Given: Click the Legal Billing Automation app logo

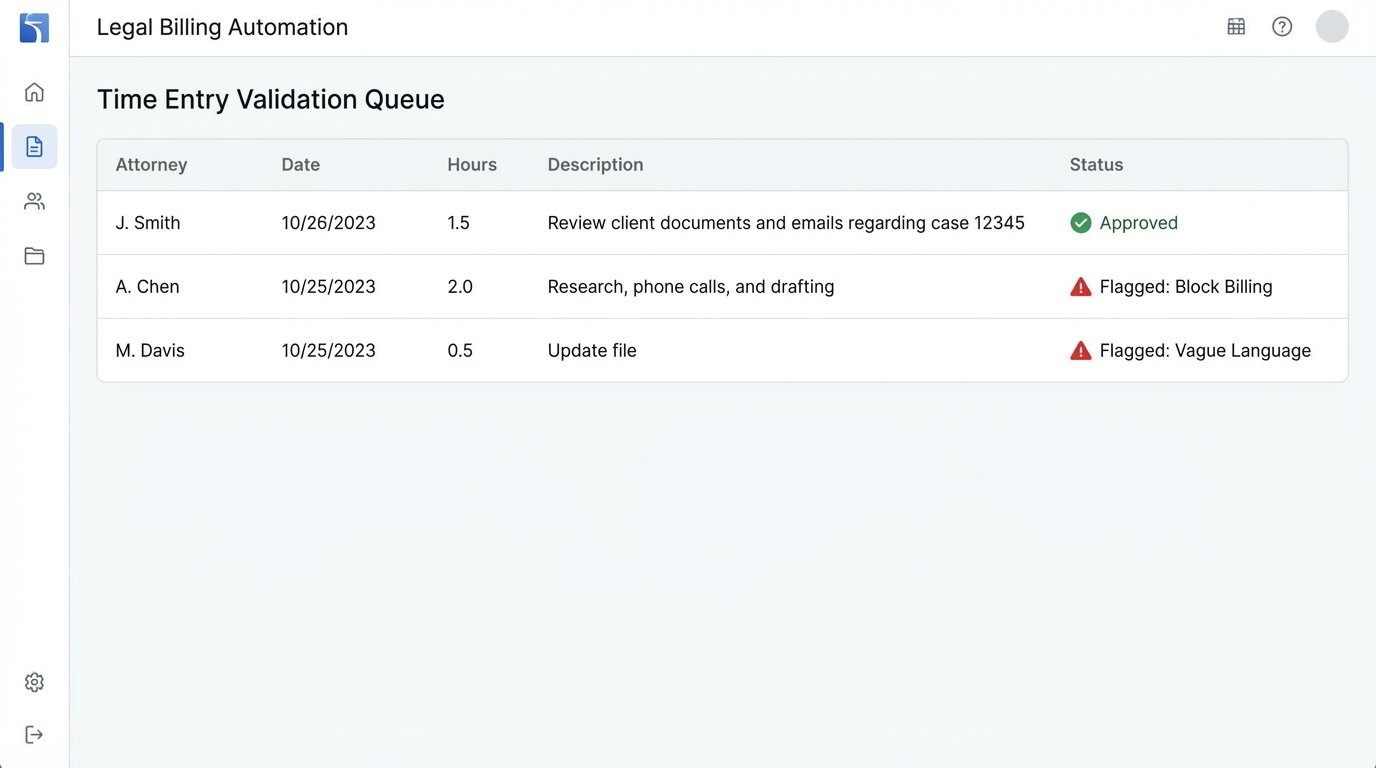Looking at the screenshot, I should click(x=33, y=27).
